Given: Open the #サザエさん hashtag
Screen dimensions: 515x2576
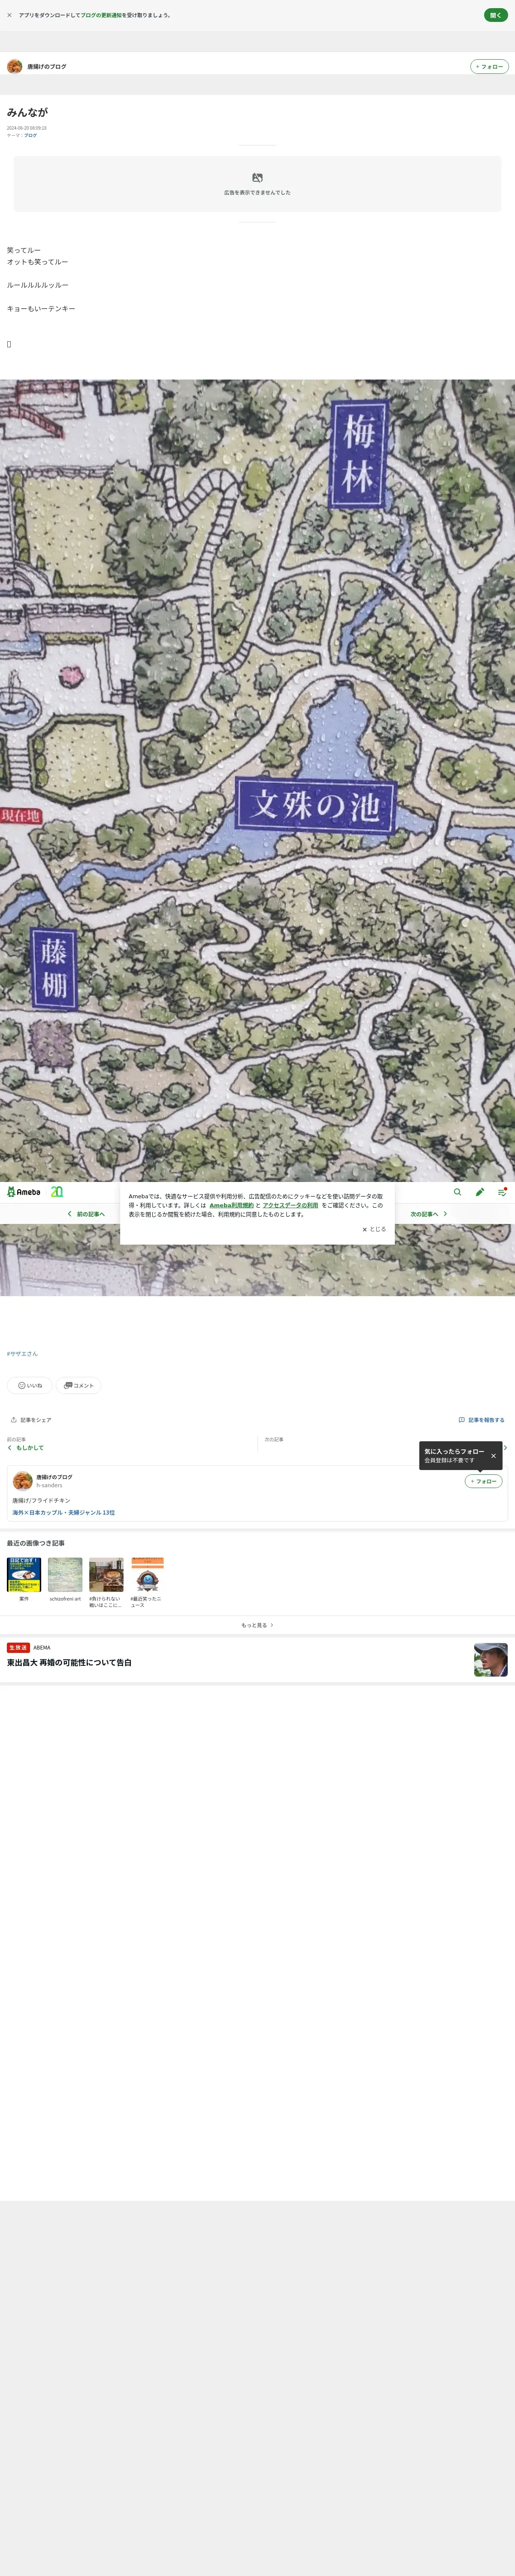Looking at the screenshot, I should click(22, 1354).
